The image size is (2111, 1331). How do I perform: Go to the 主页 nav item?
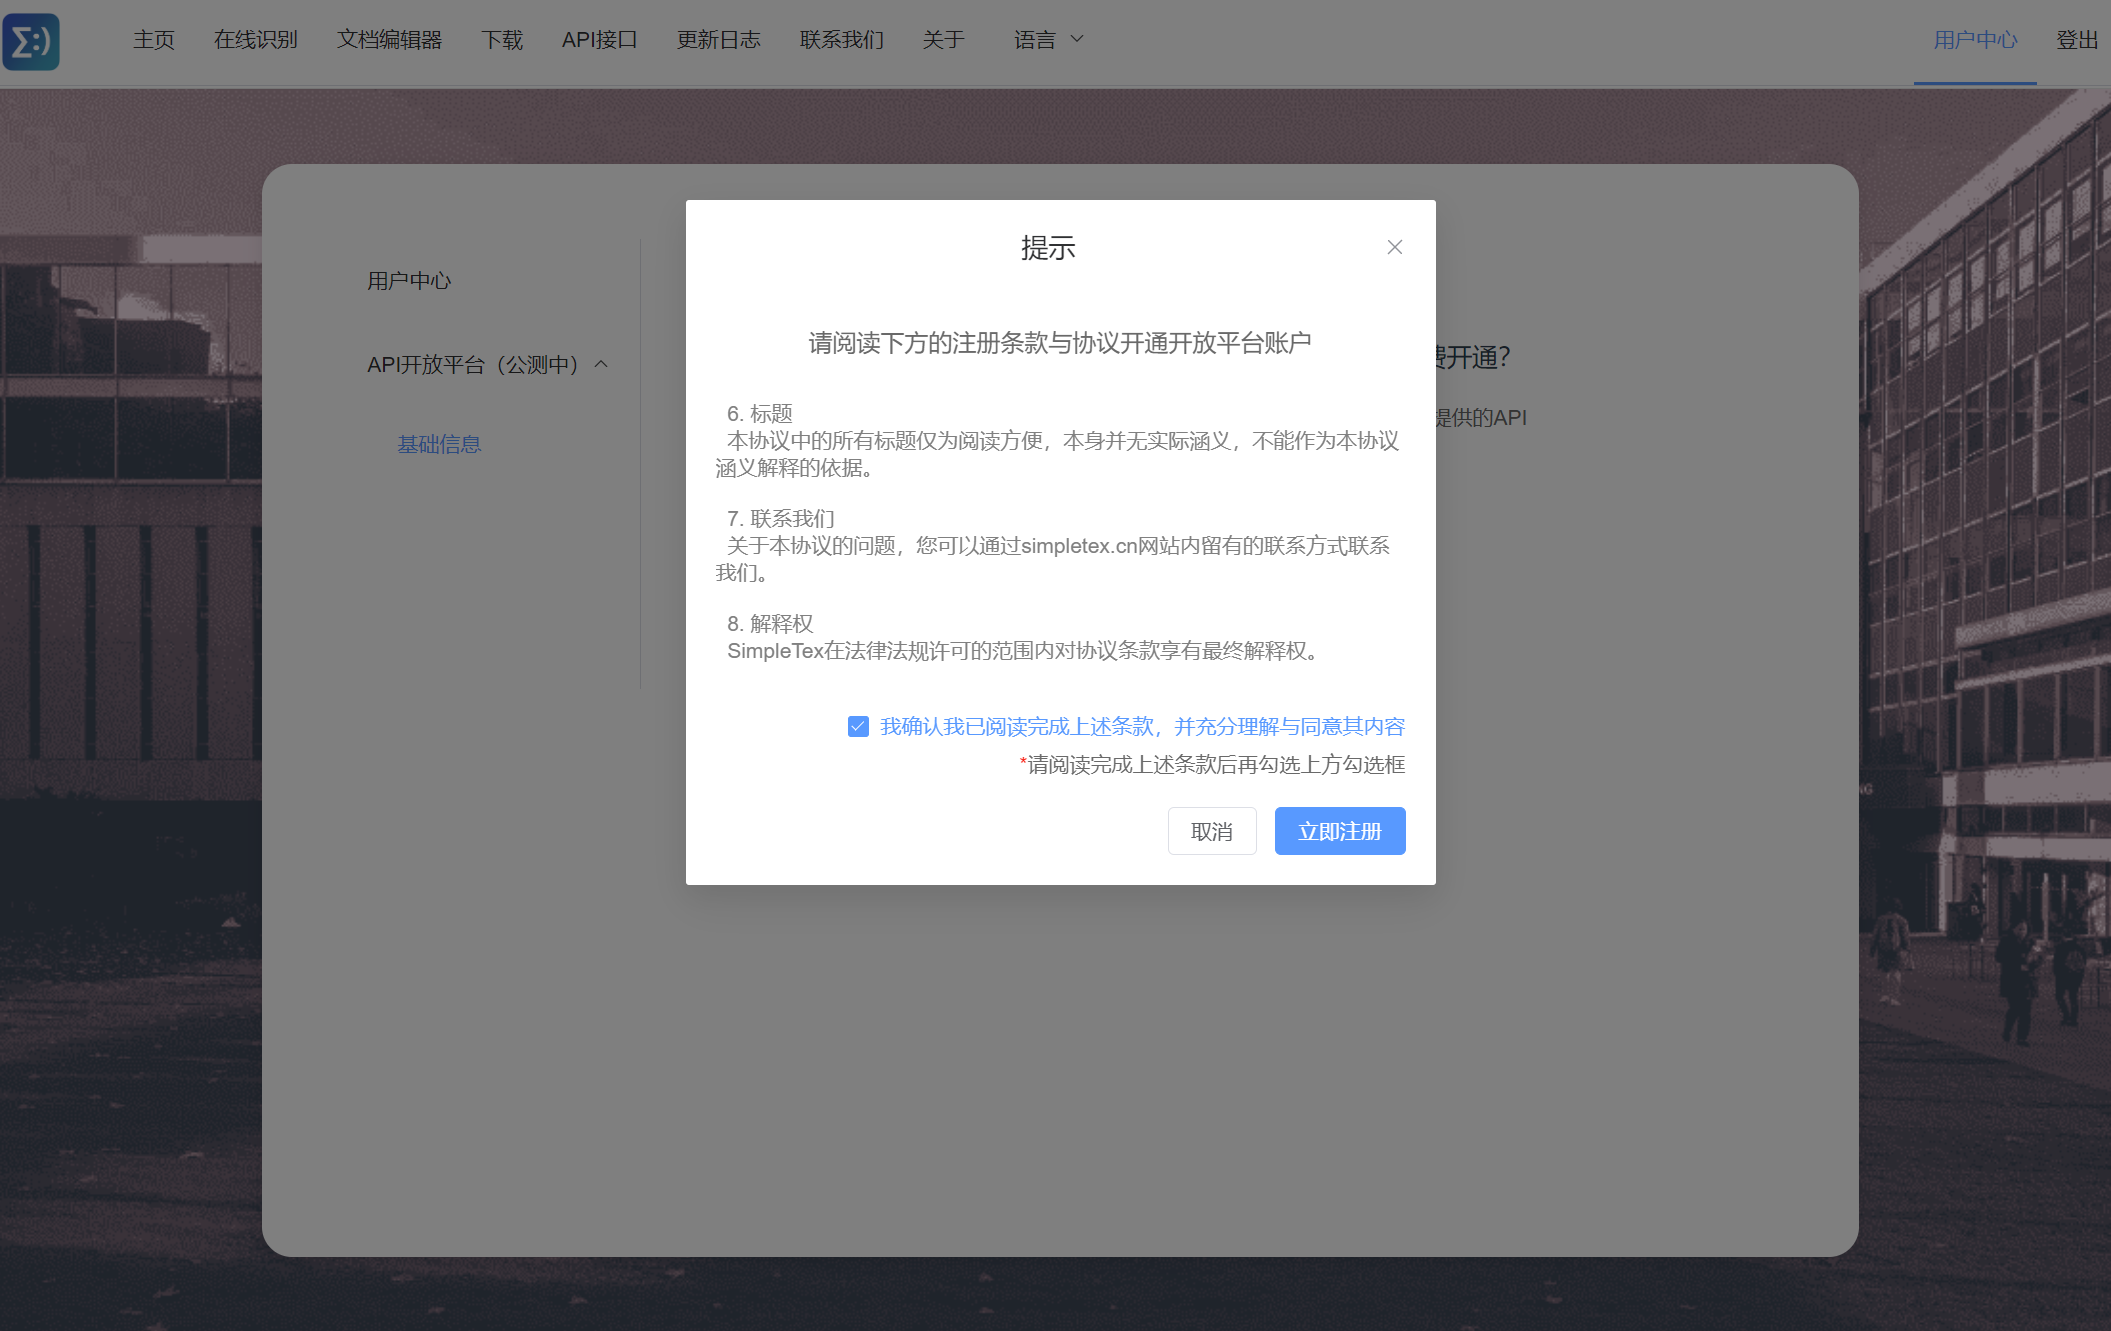[154, 40]
